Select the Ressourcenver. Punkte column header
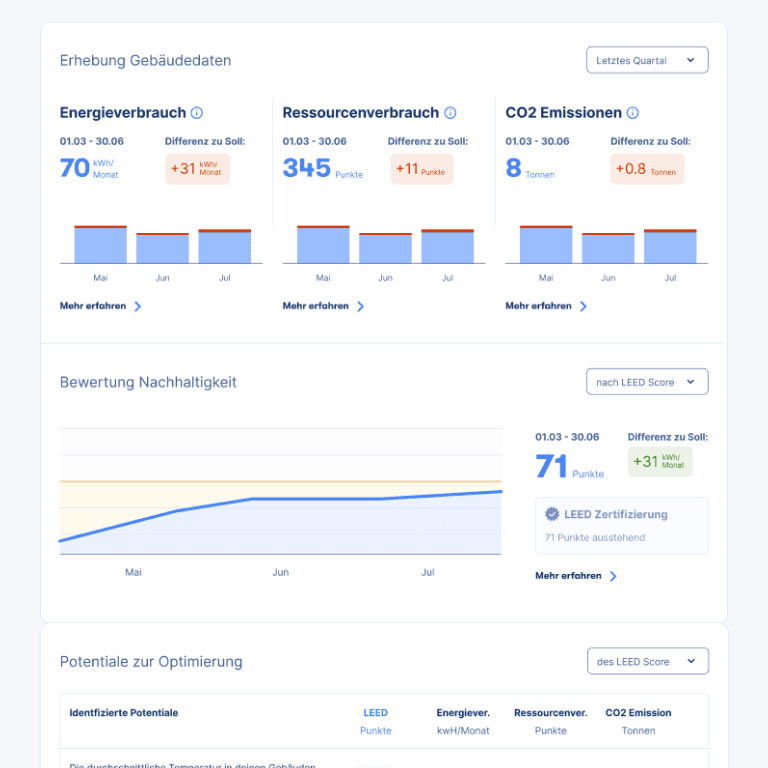The image size is (768, 768). (551, 721)
